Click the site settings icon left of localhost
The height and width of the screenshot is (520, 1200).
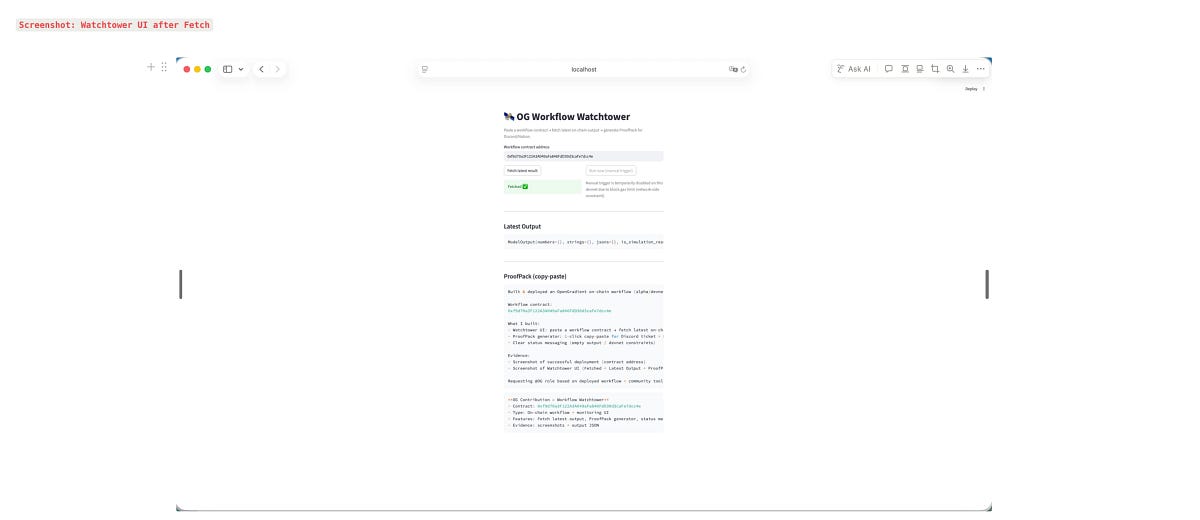[x=425, y=69]
